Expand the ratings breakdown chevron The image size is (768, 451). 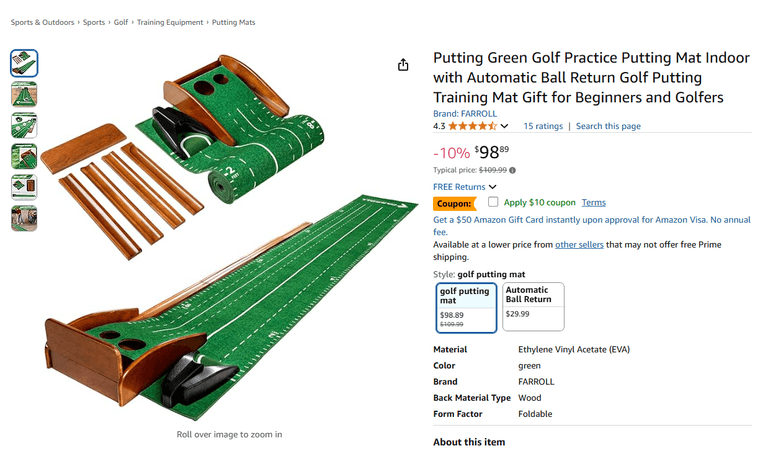504,126
